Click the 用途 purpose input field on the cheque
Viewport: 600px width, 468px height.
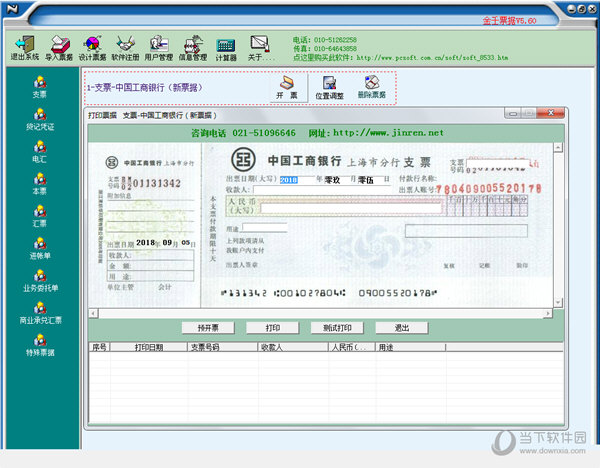(x=264, y=228)
